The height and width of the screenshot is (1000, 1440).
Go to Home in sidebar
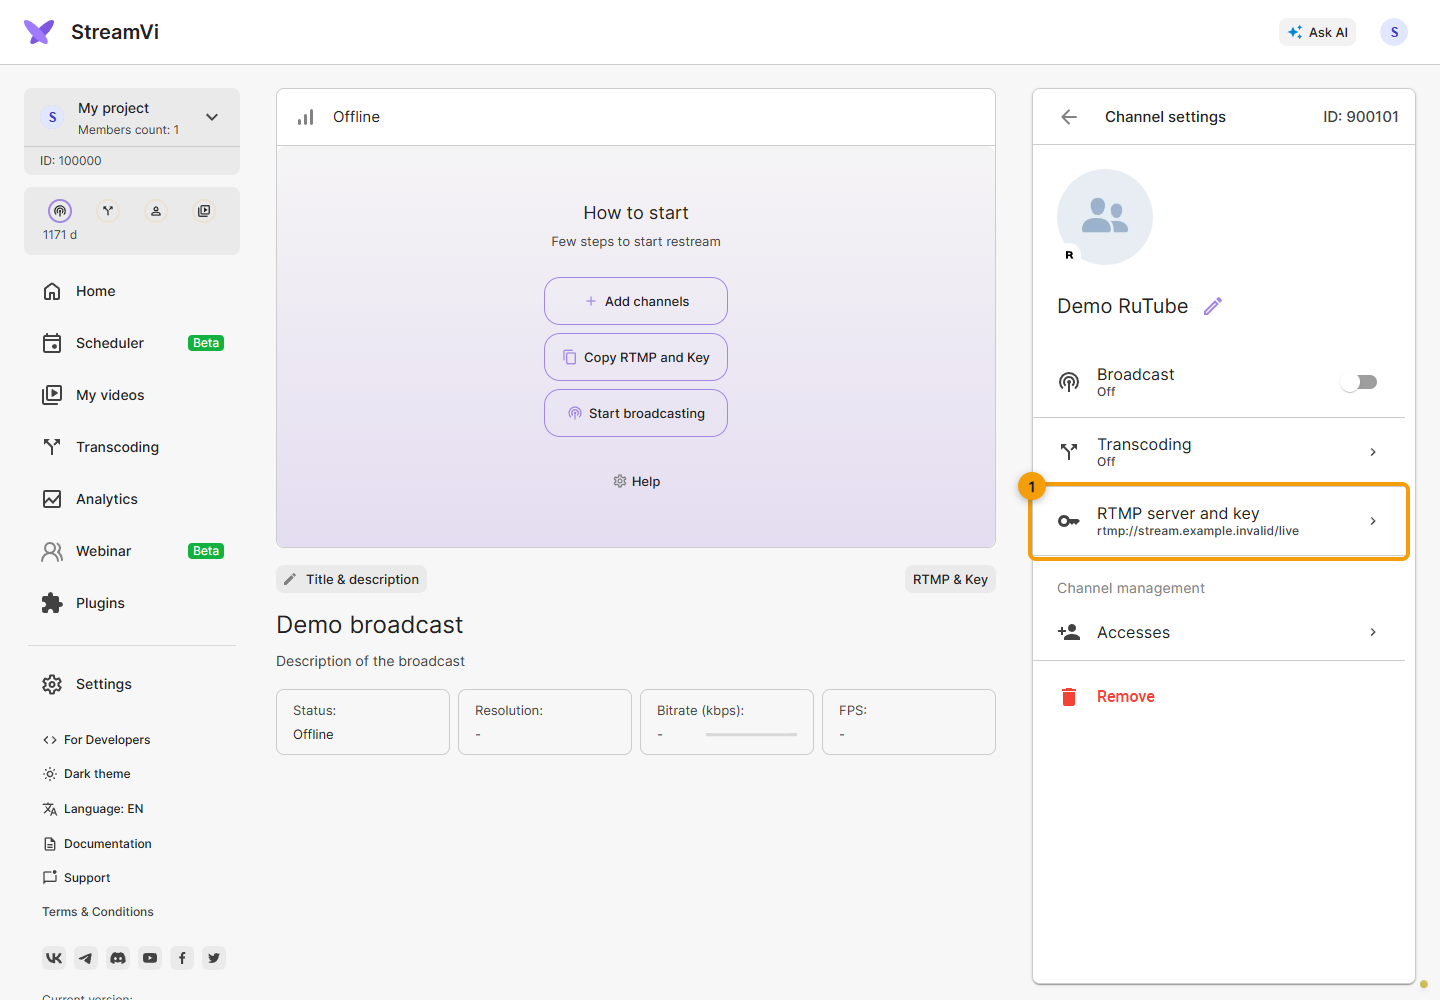[132, 291]
